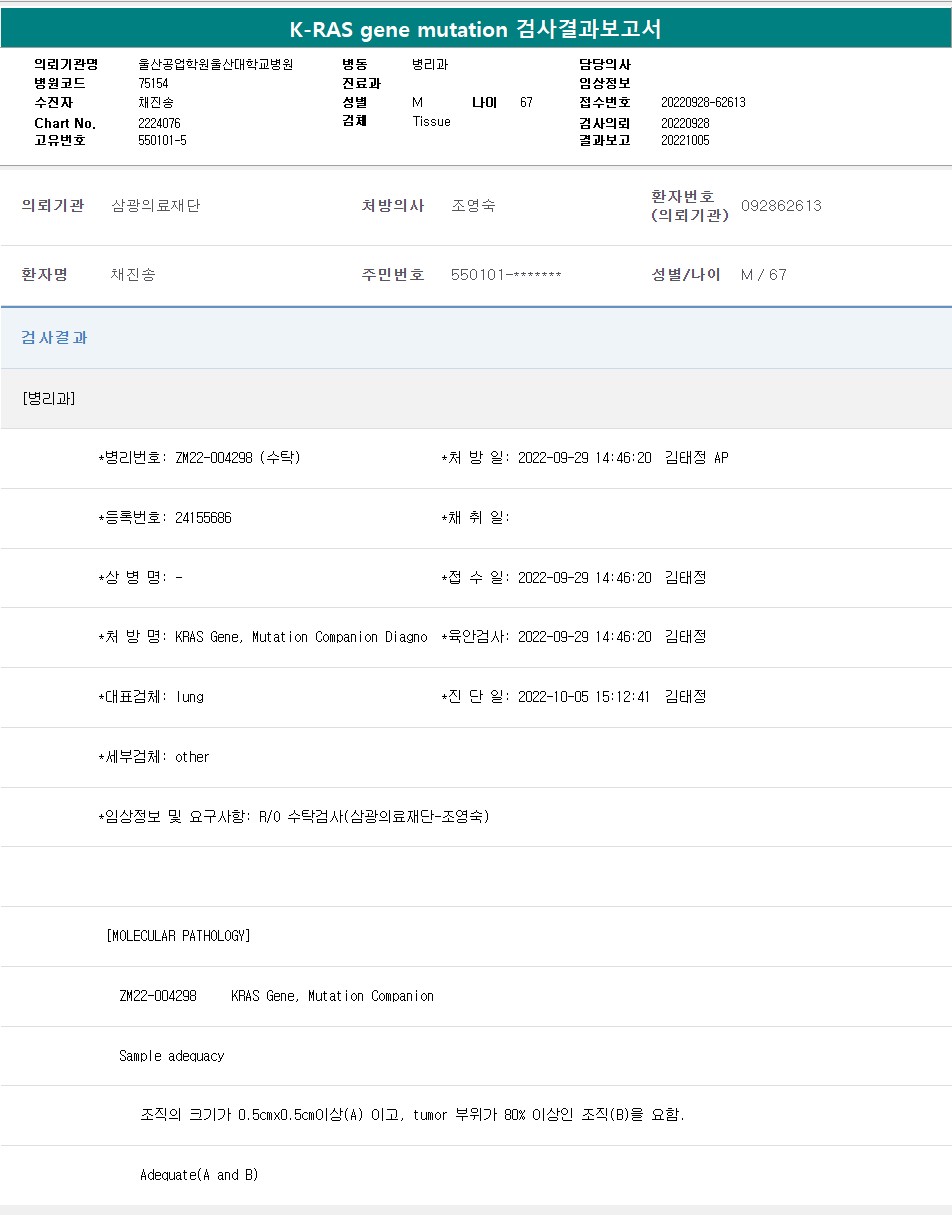Click the K-RAS gene mutation 검사결과보고서 title
The width and height of the screenshot is (952, 1215).
pyautogui.click(x=475, y=29)
